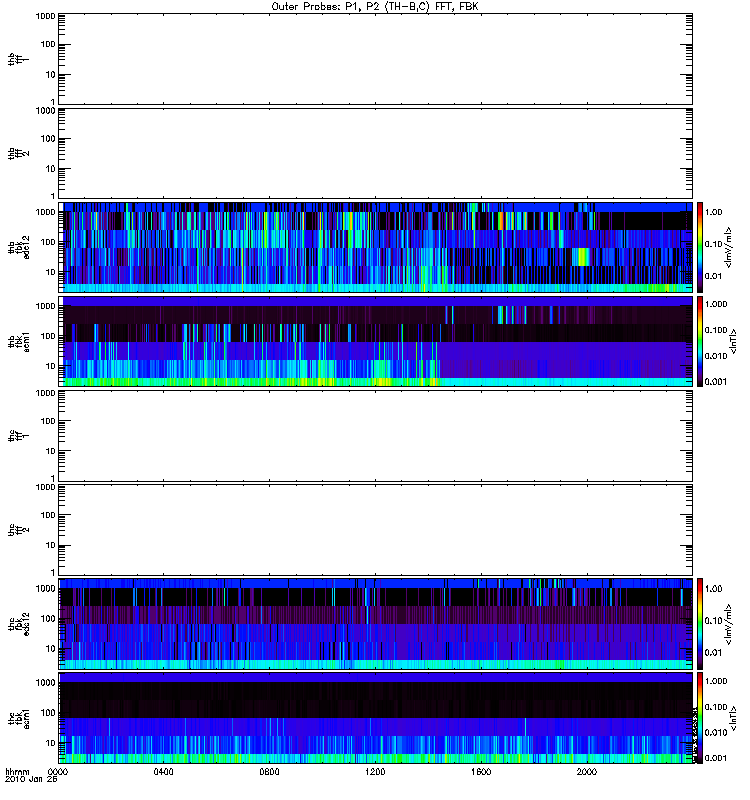Click the 'thc fbk edc12' axis title
750x800 pixels.
(19, 623)
